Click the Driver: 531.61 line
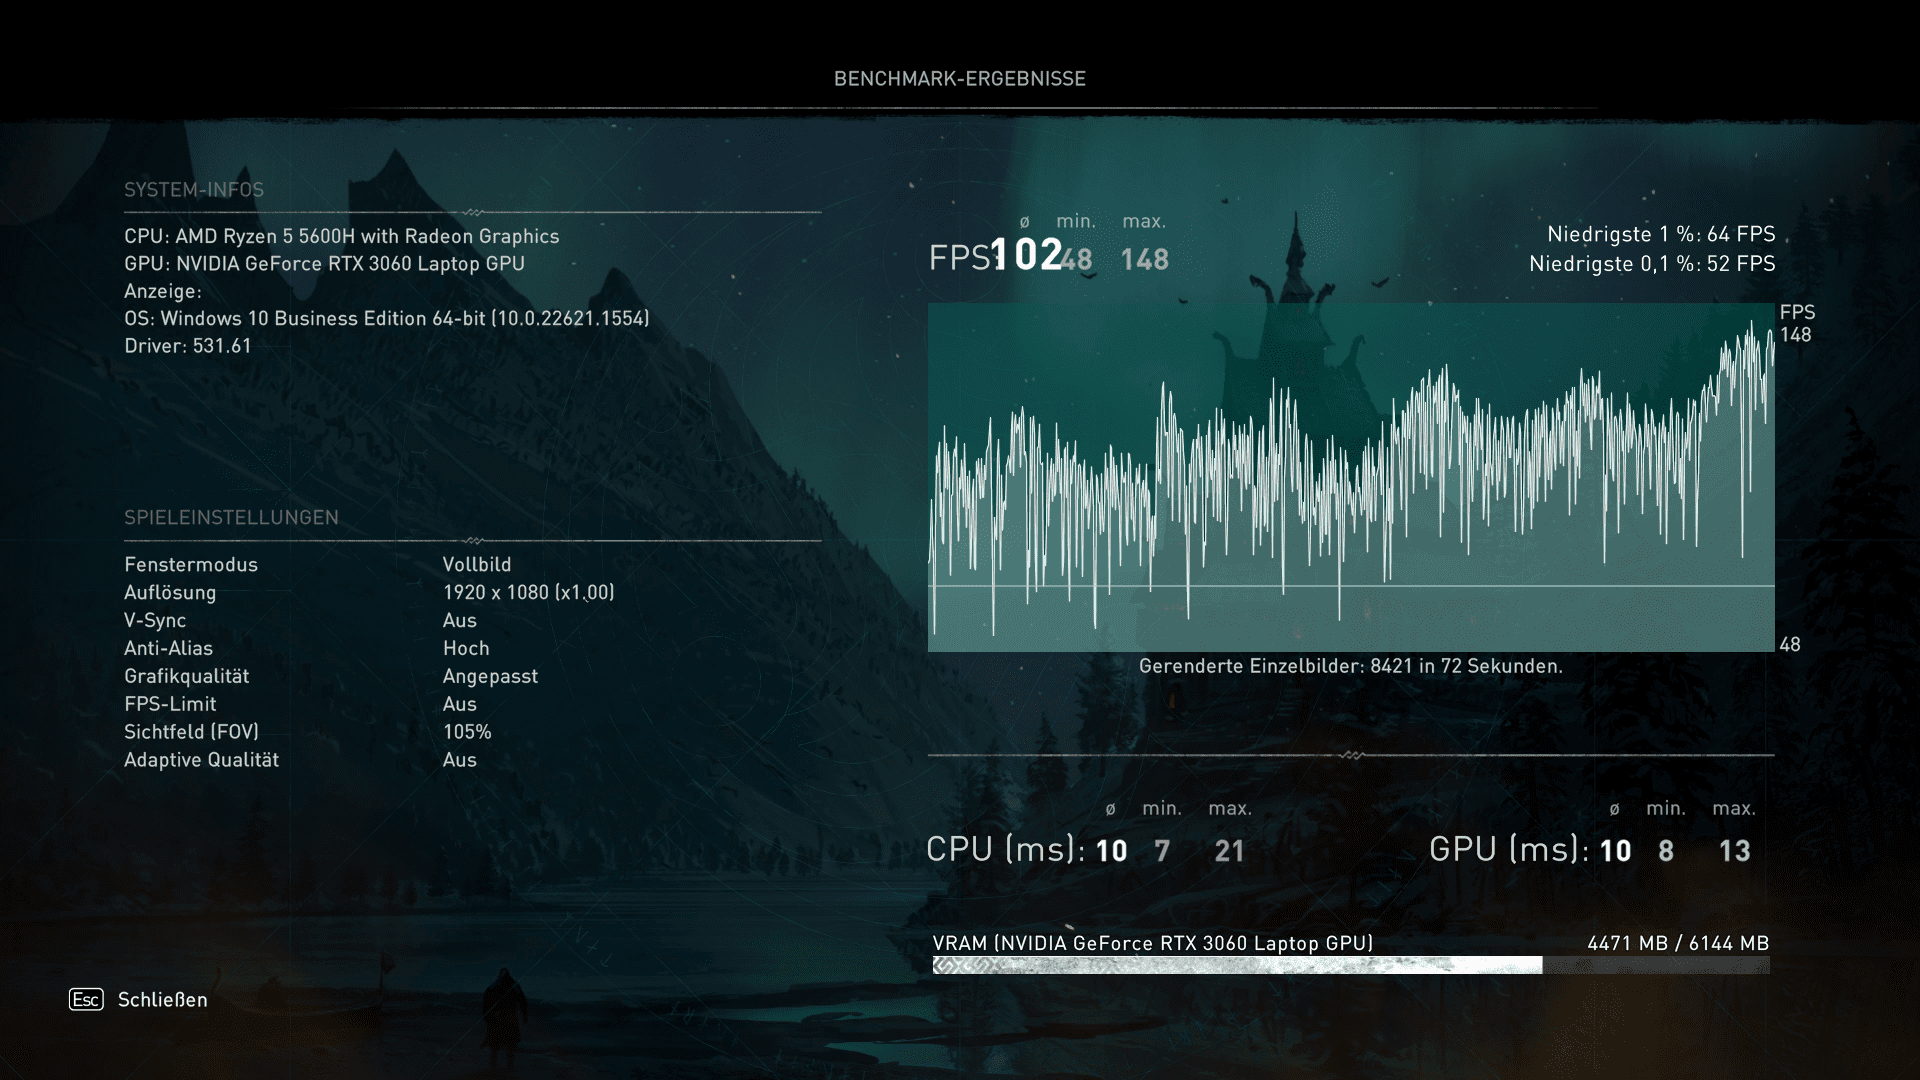Viewport: 1920px width, 1080px height. 188,345
